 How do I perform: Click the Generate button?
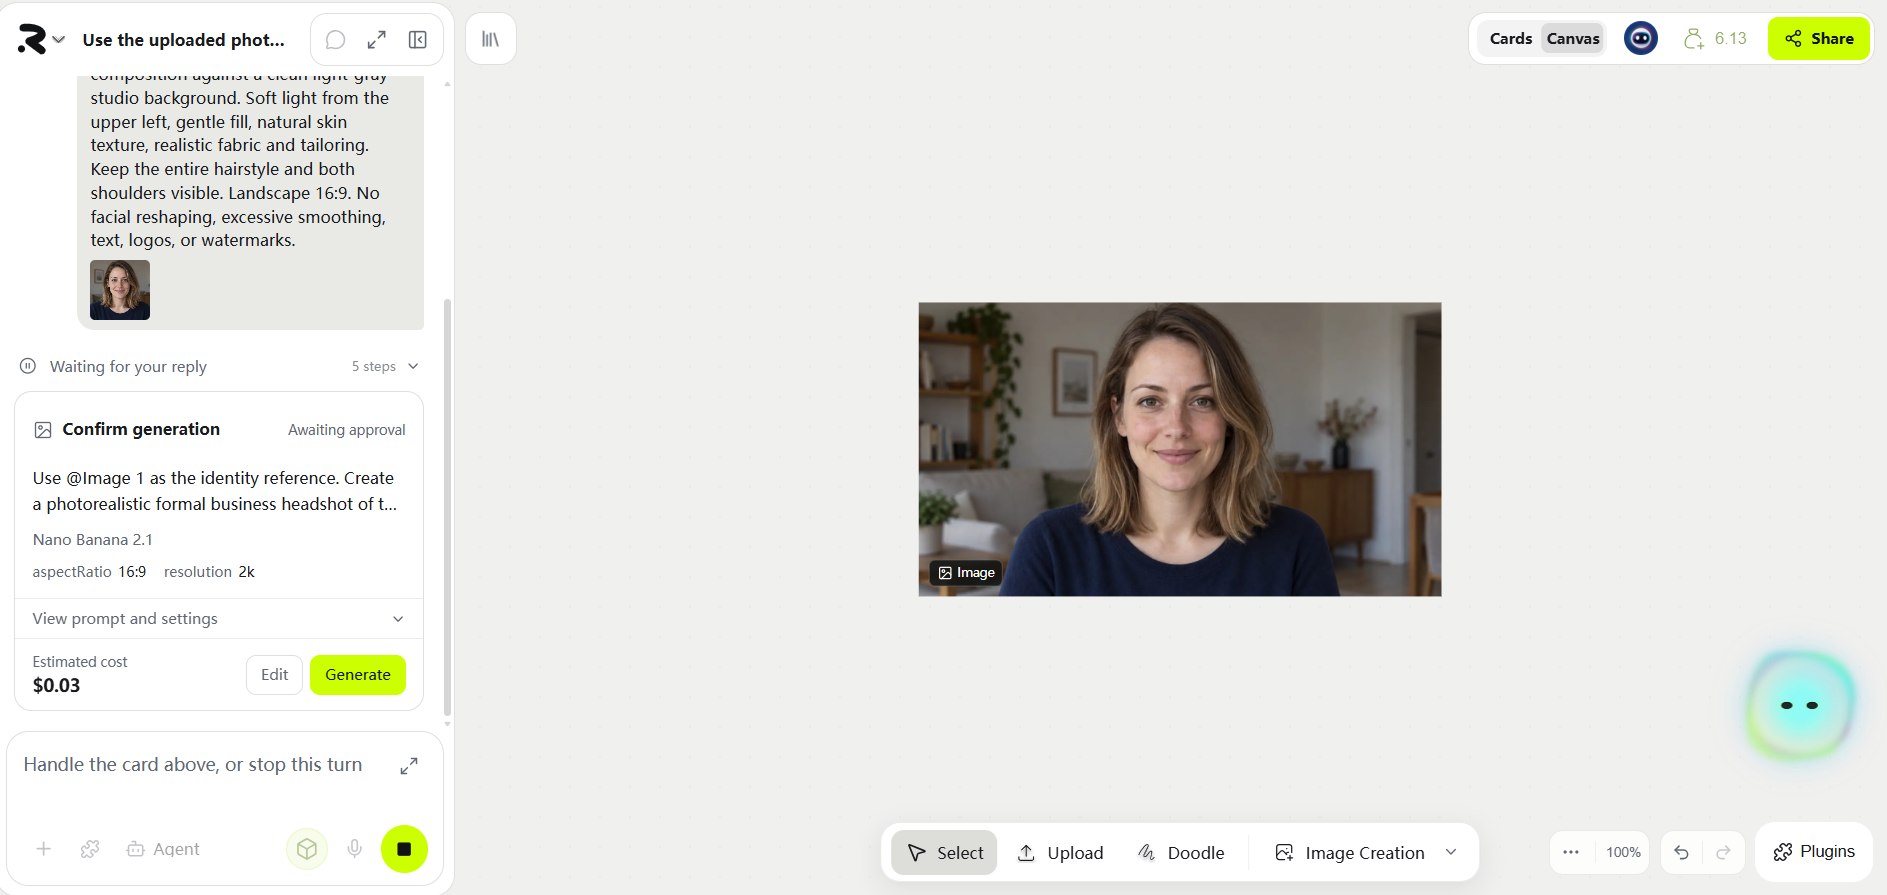tap(358, 675)
